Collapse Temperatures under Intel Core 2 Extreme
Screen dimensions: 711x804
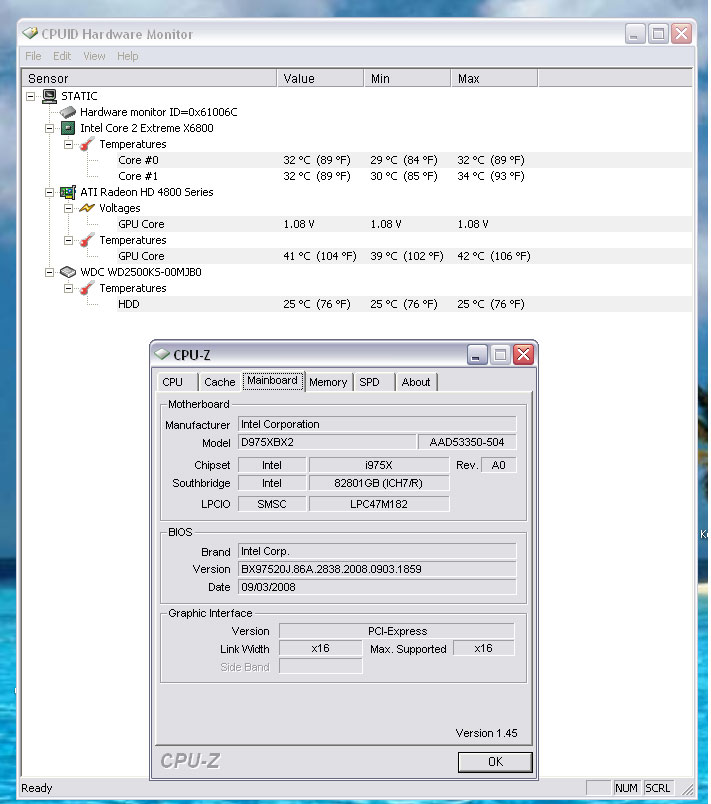(68, 144)
